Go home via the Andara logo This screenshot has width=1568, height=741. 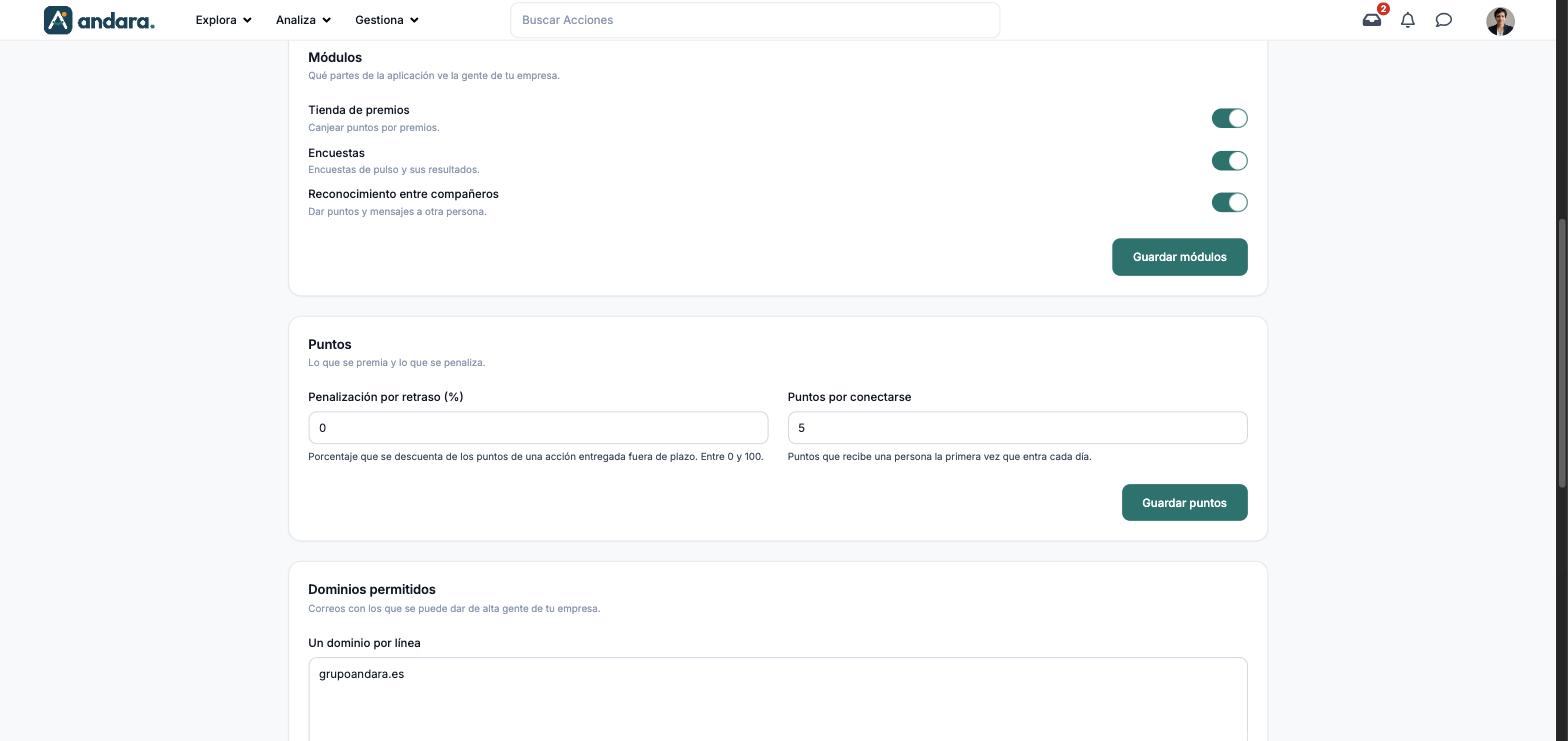99,20
